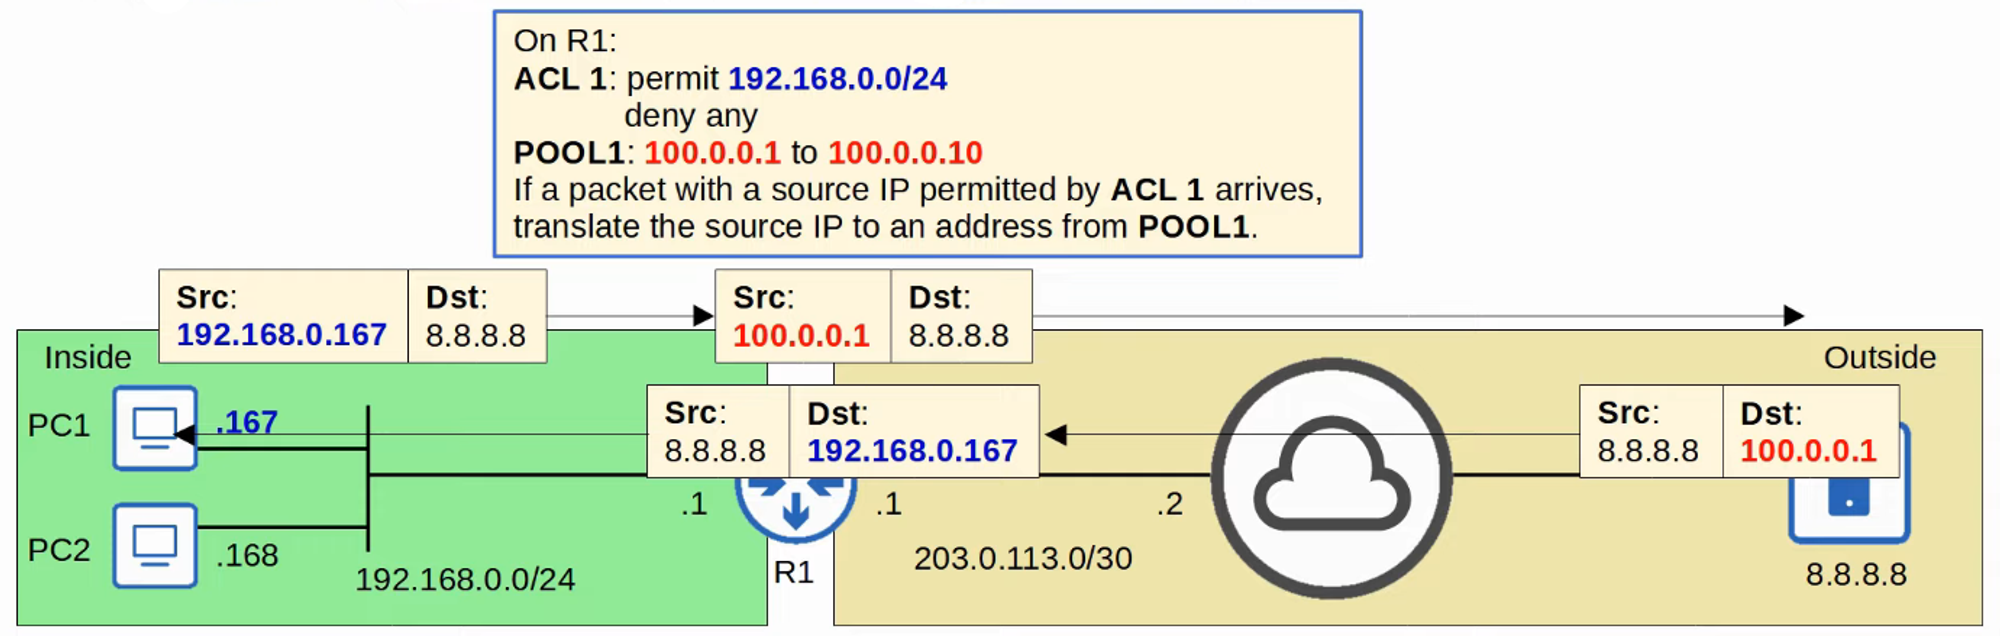Click the blue Src 192.168.0.167 address
The image size is (2000, 636).
point(281,335)
